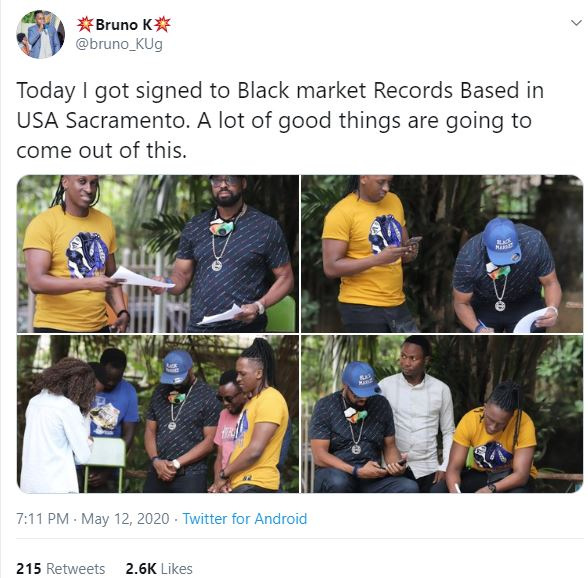Expand the tweet options chevron menu

point(576,23)
